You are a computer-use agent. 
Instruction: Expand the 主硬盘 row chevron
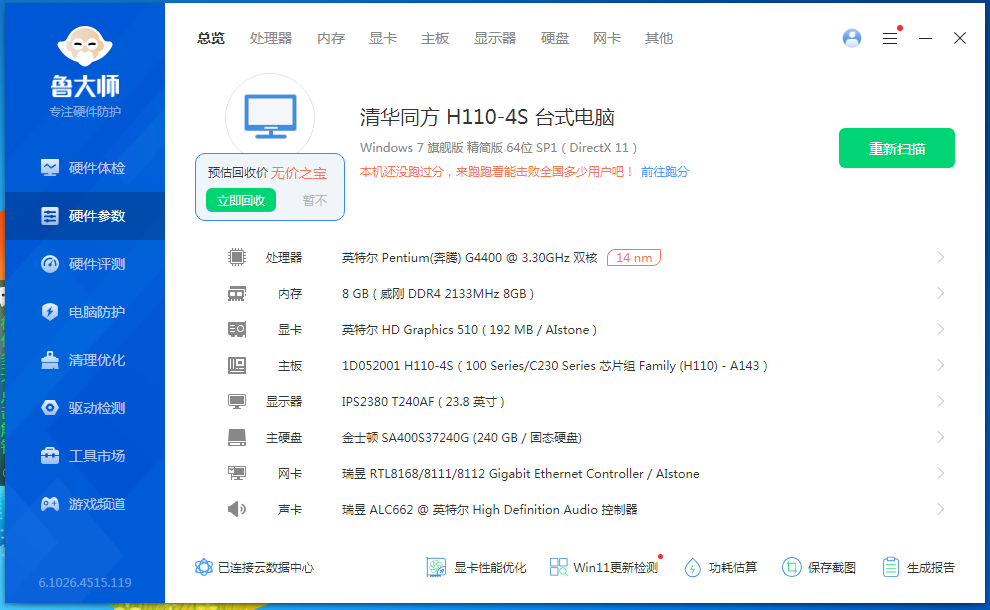pyautogui.click(x=940, y=438)
